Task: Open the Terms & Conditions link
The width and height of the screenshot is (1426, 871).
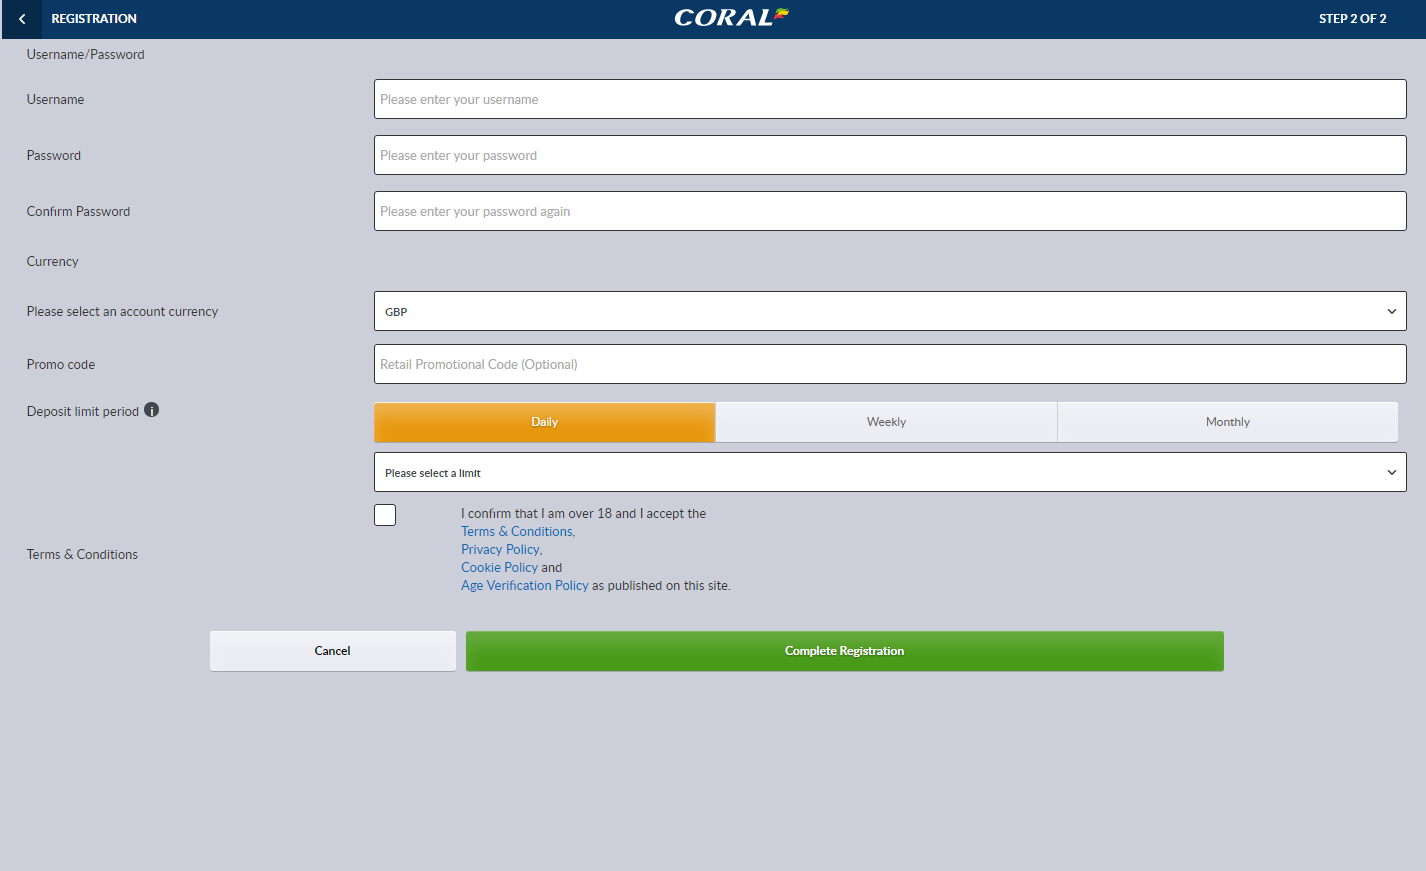Action: click(x=517, y=532)
